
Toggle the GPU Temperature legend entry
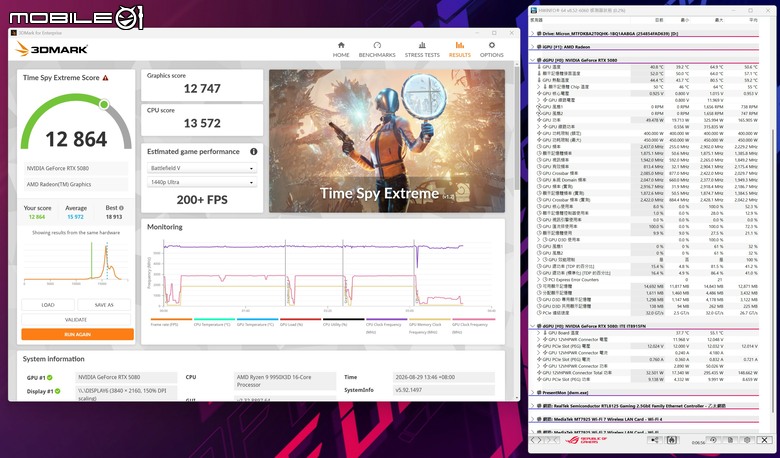click(x=257, y=323)
